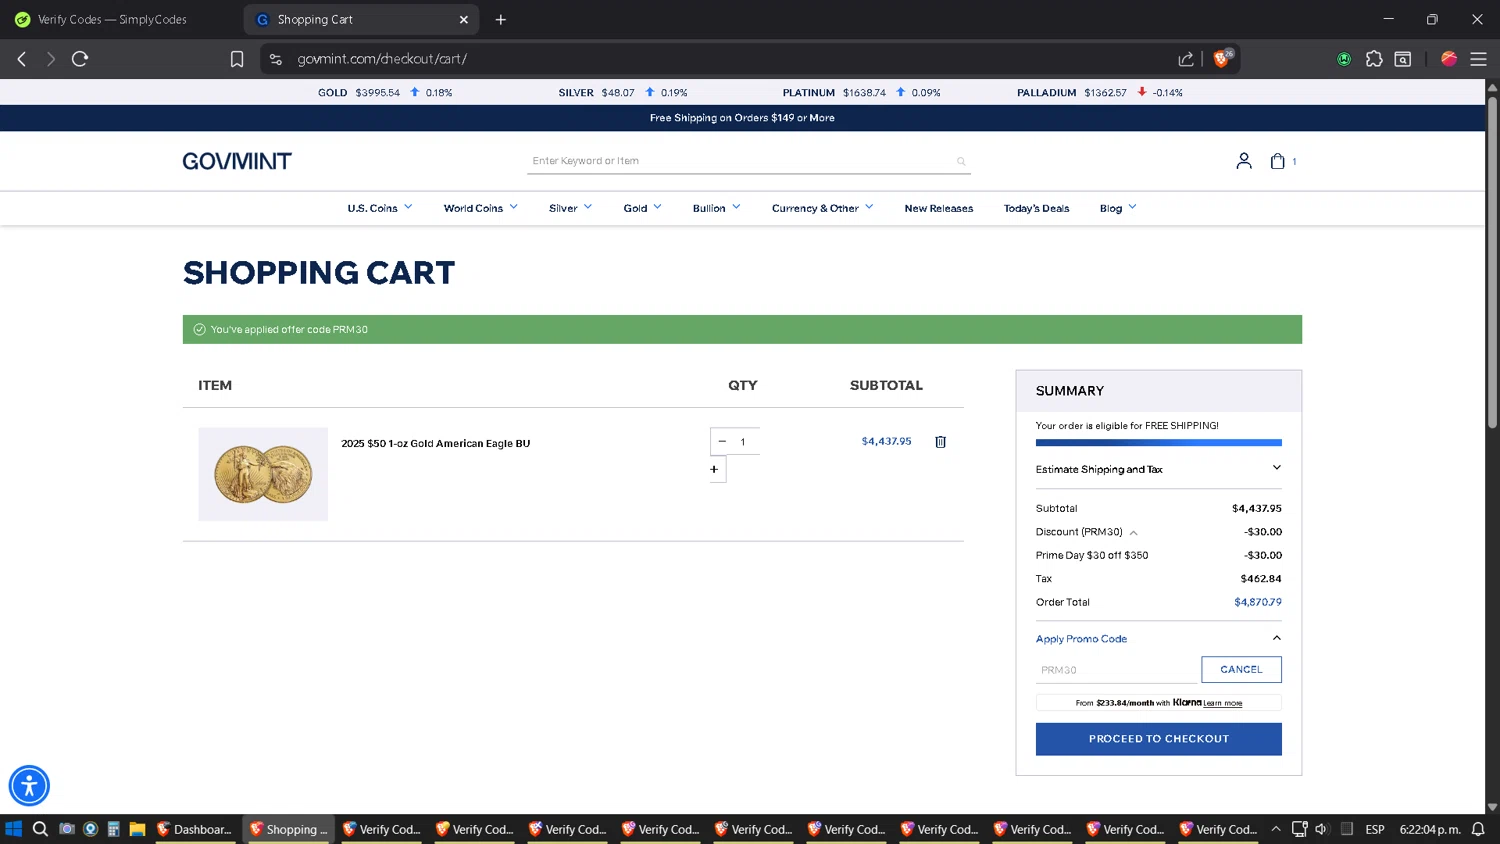
Task: Reload the page
Action: pos(80,59)
